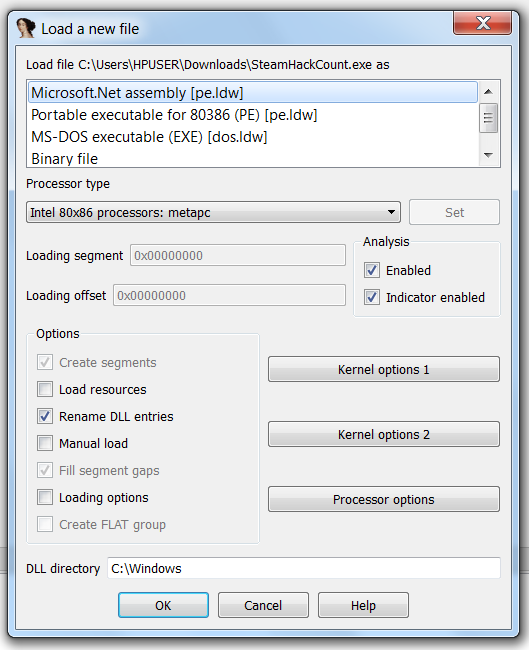Click the file type list scroll down arrow
Viewport: 529px width, 650px height.
tap(488, 155)
